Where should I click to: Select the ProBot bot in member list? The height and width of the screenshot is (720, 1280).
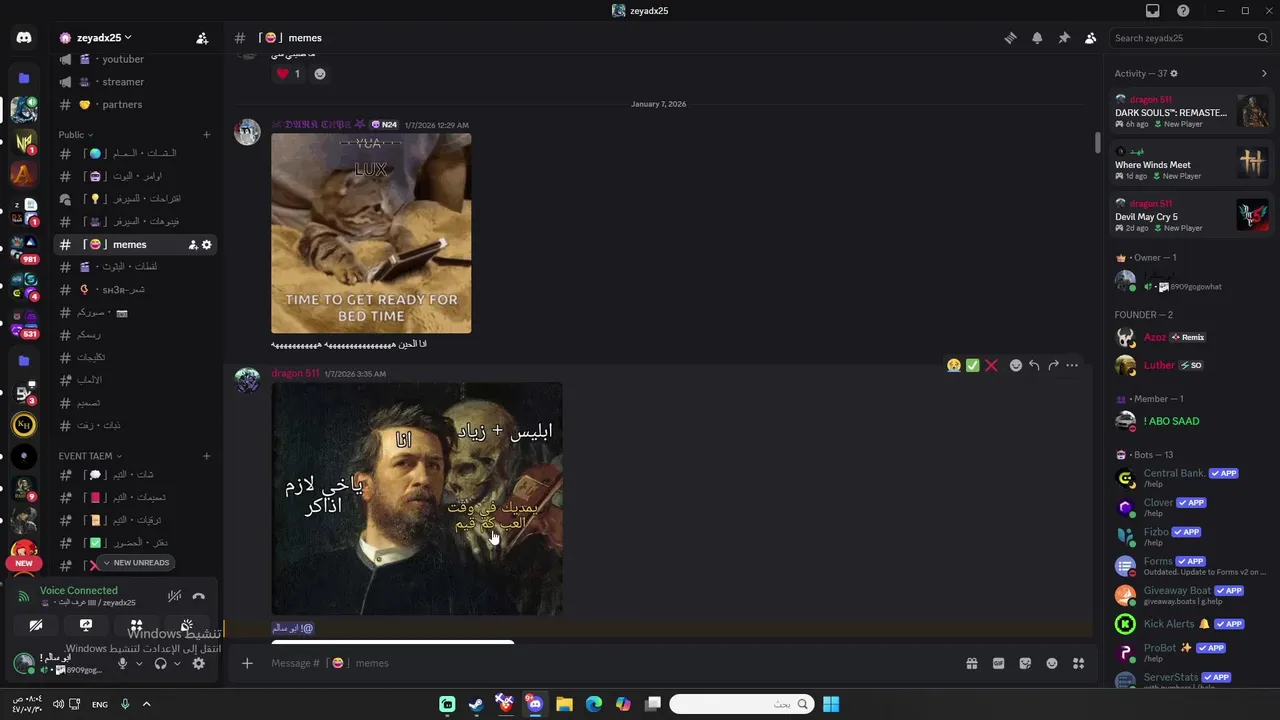(x=1192, y=653)
